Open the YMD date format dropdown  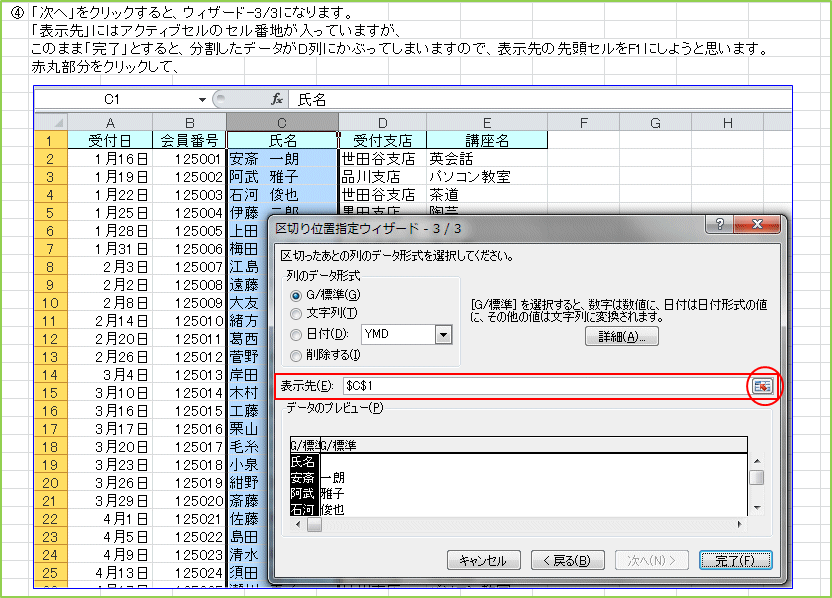pyautogui.click(x=443, y=334)
